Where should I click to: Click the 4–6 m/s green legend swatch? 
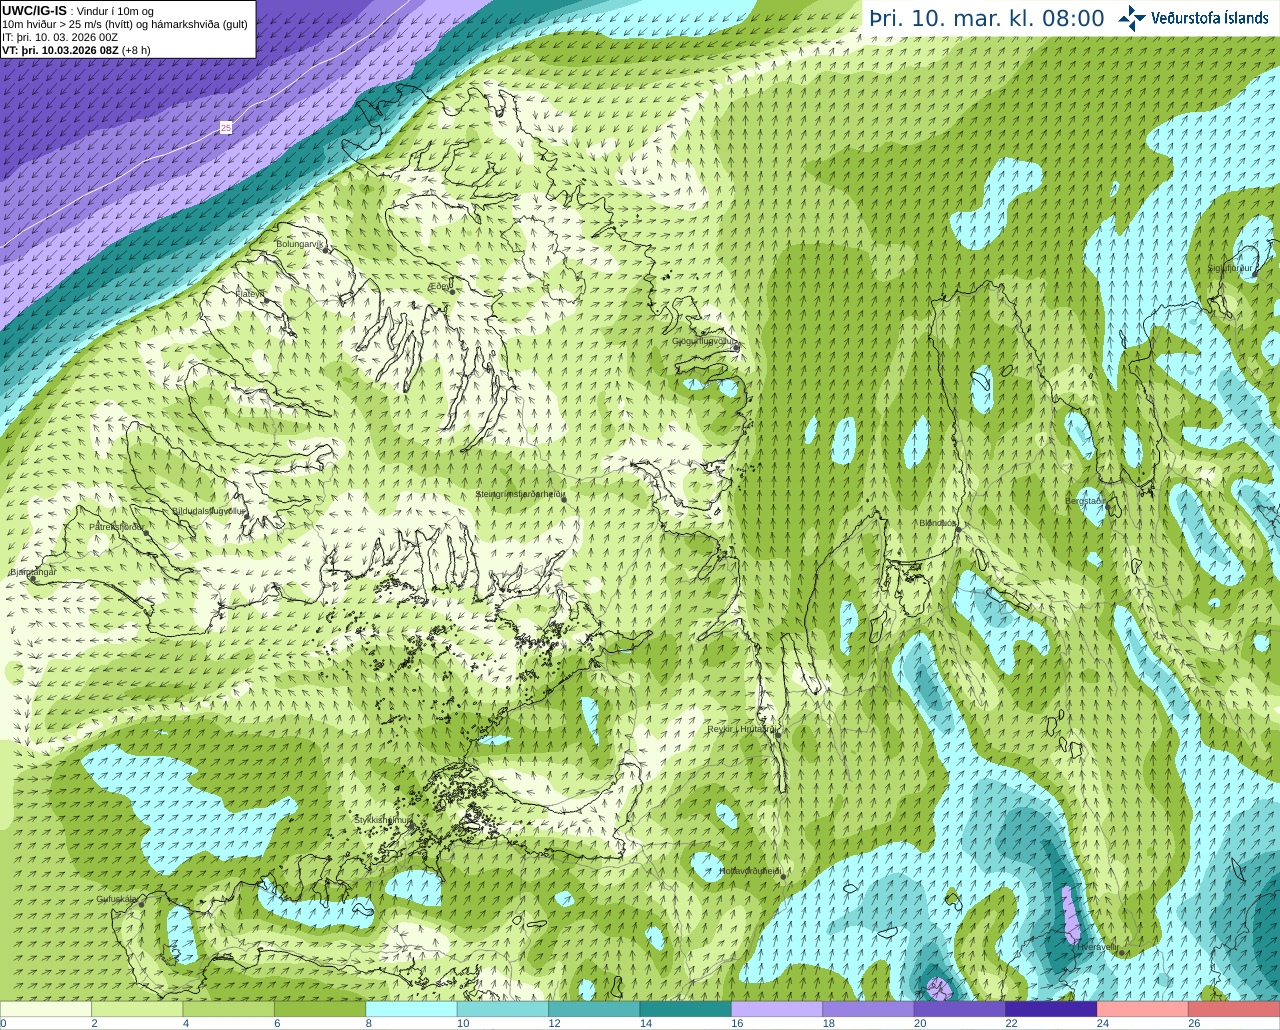[229, 1009]
